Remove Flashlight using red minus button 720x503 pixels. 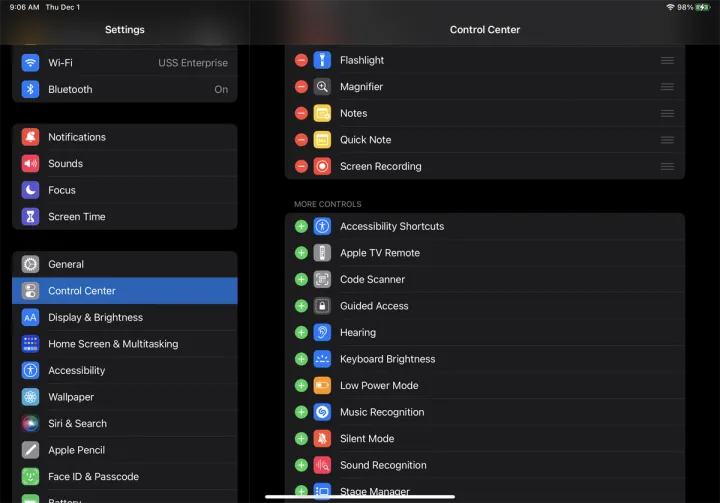pos(301,60)
